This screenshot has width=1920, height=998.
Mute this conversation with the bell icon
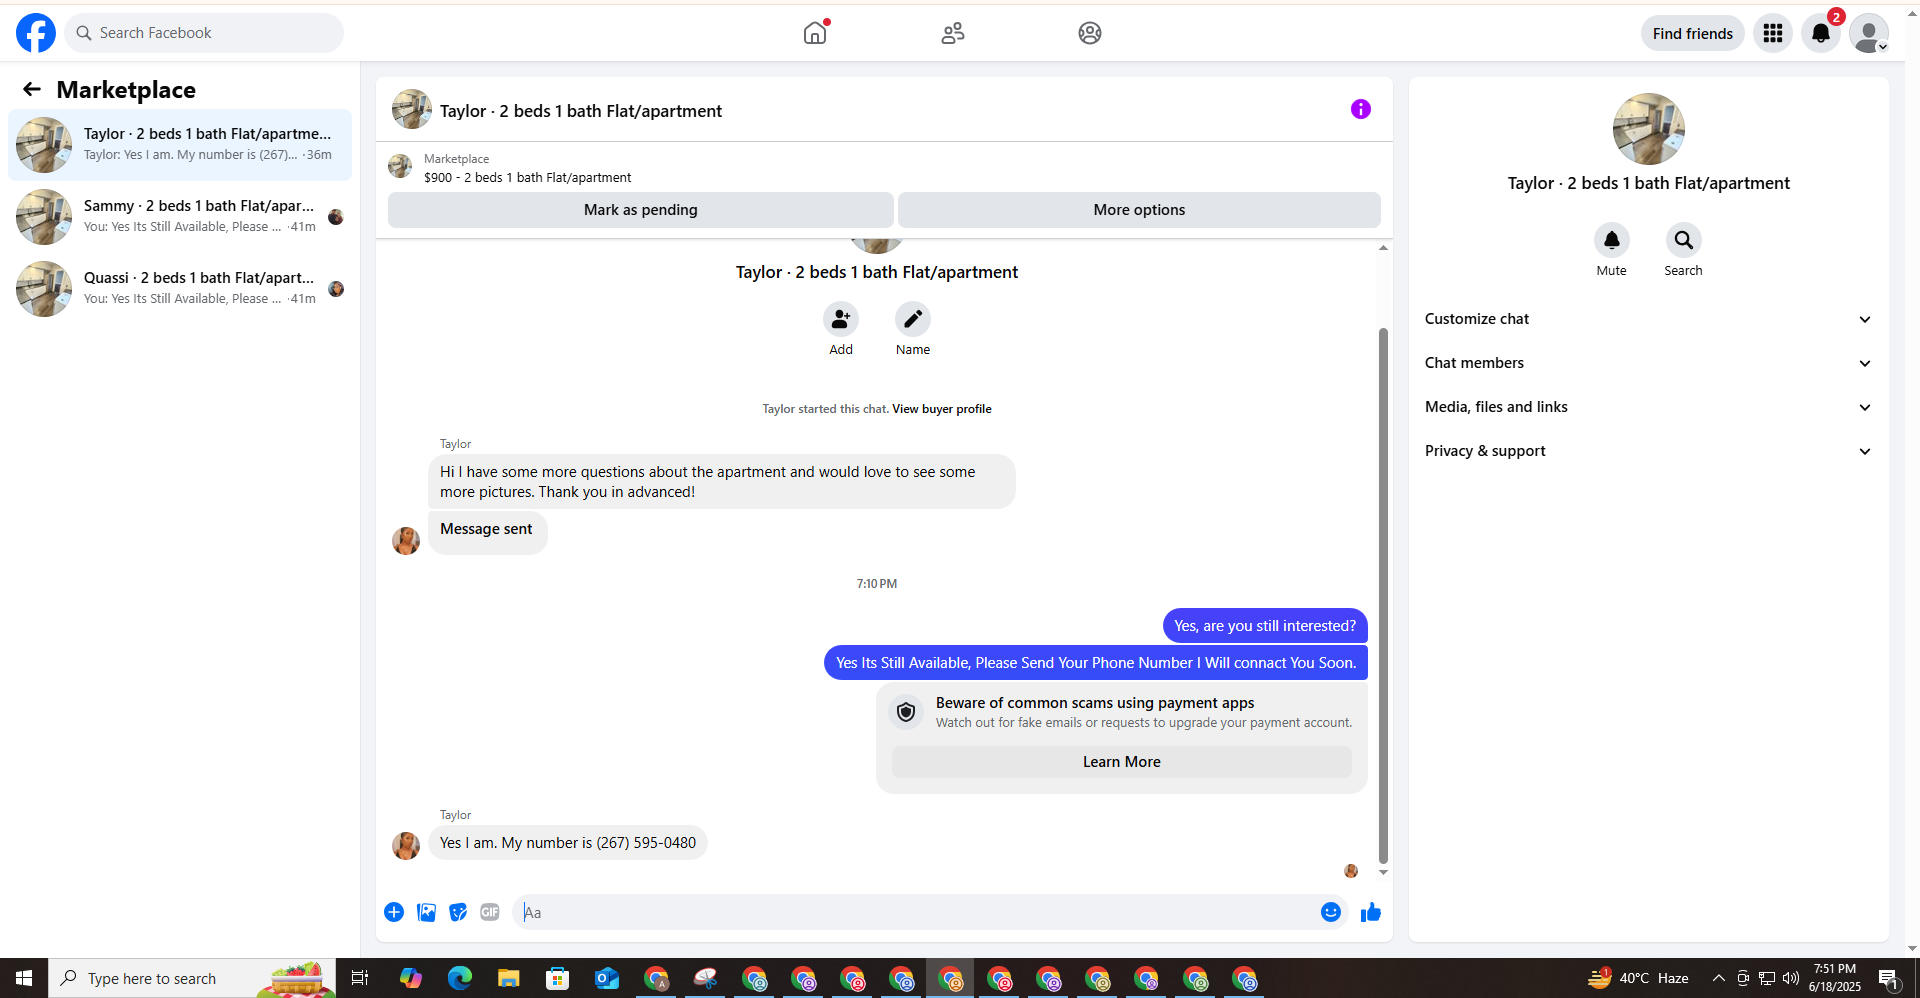(1612, 240)
